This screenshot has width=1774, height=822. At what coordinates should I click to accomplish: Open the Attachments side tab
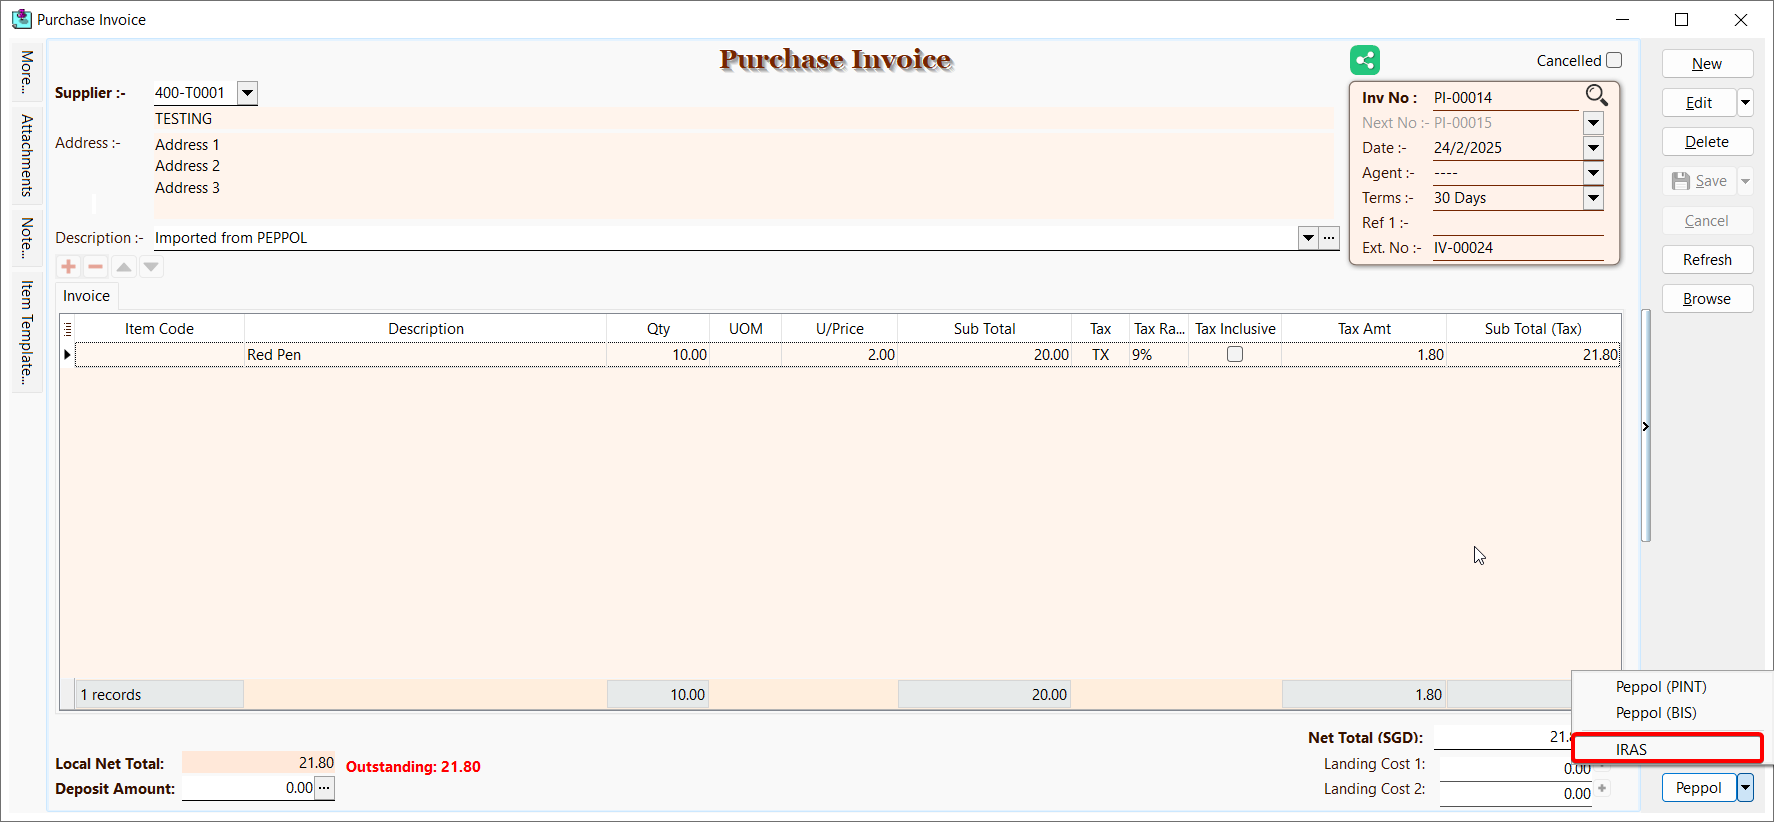[27, 155]
